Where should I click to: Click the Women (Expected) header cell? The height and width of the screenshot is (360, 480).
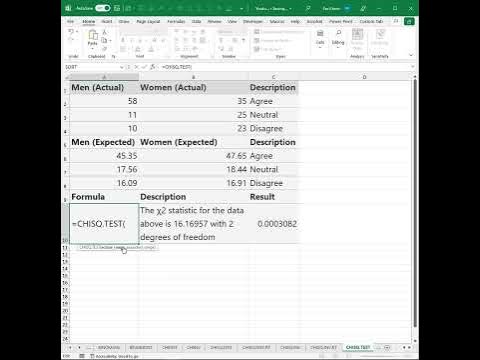[194, 142]
